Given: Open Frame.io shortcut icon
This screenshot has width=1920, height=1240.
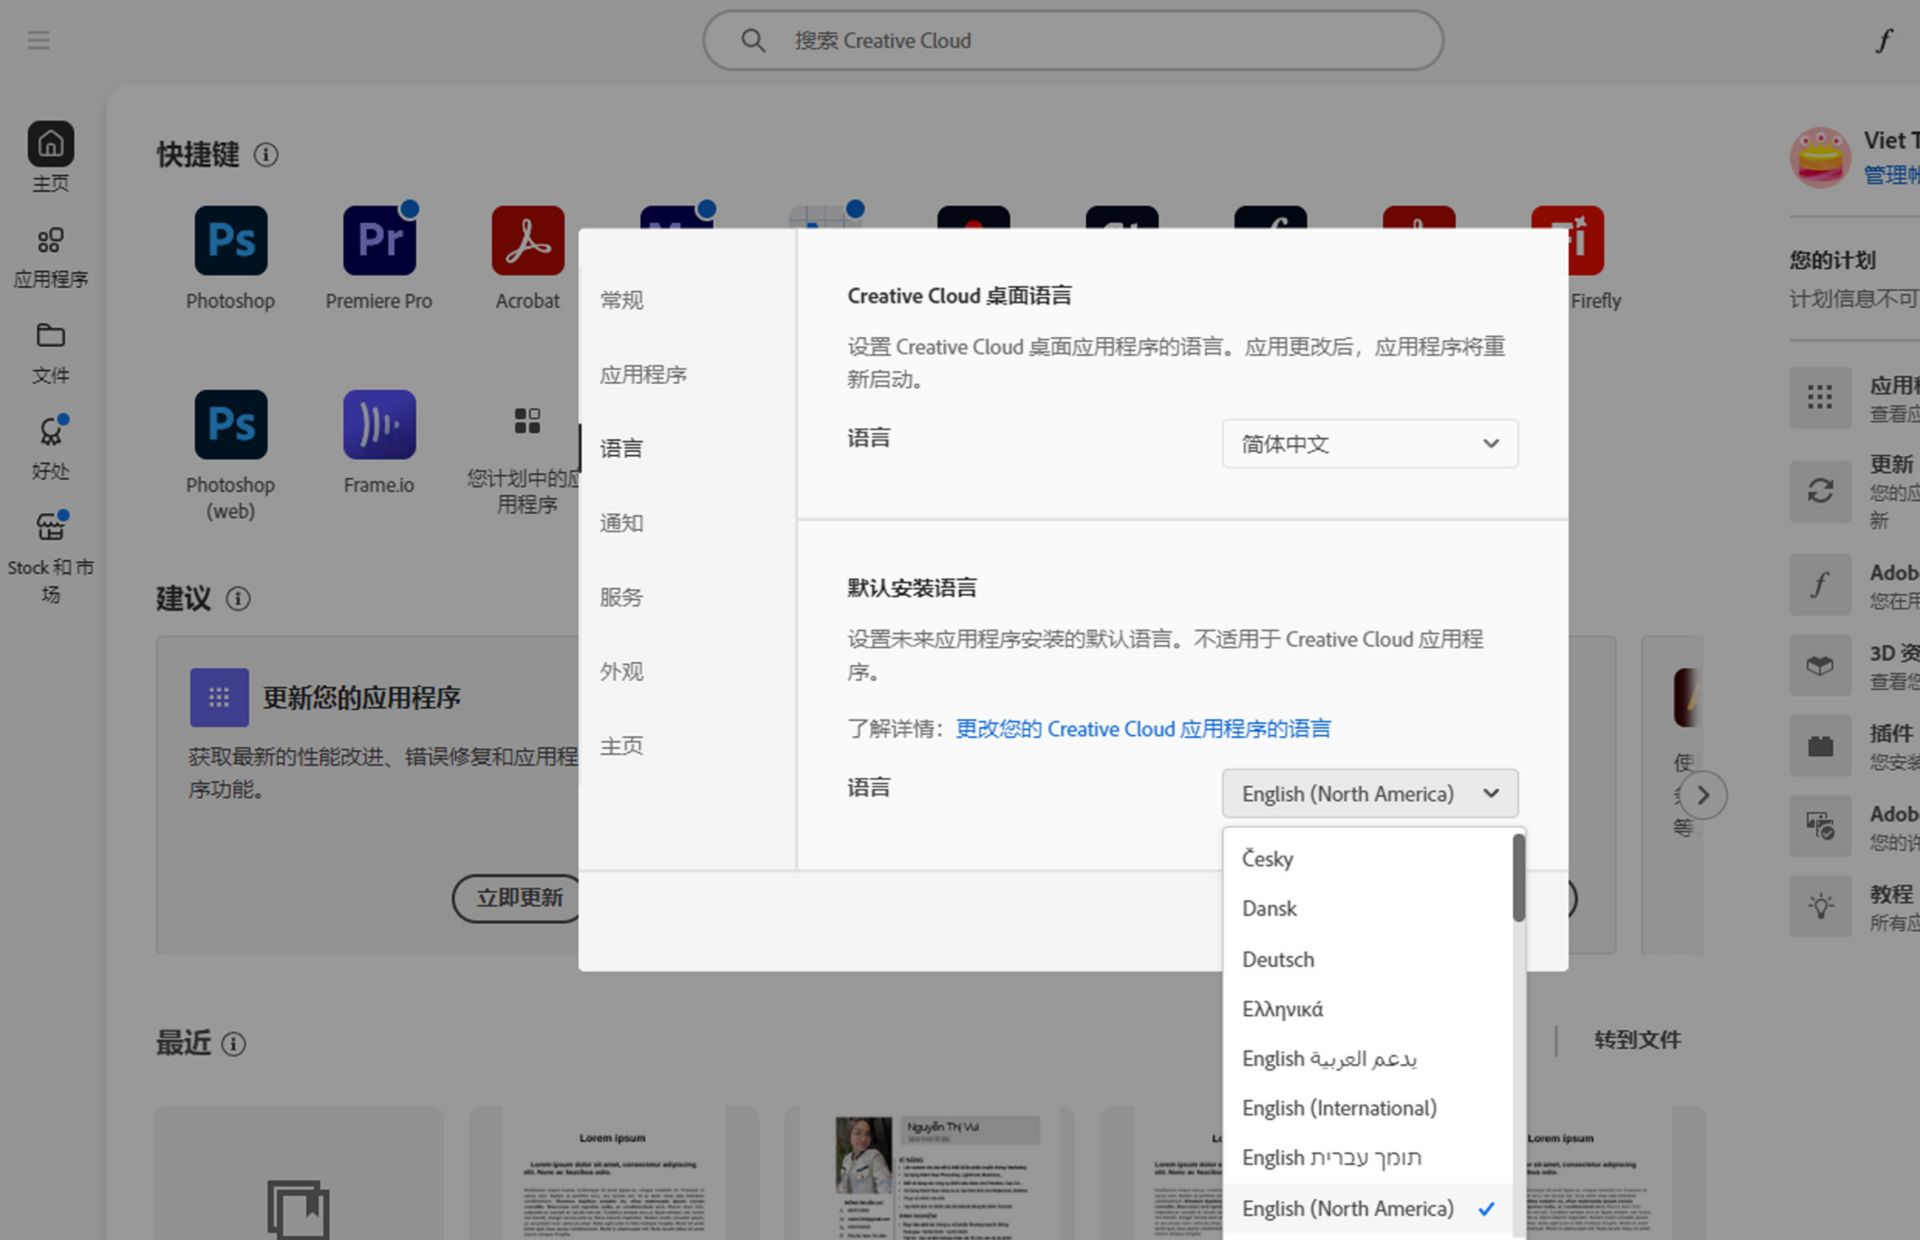Looking at the screenshot, I should pyautogui.click(x=379, y=425).
